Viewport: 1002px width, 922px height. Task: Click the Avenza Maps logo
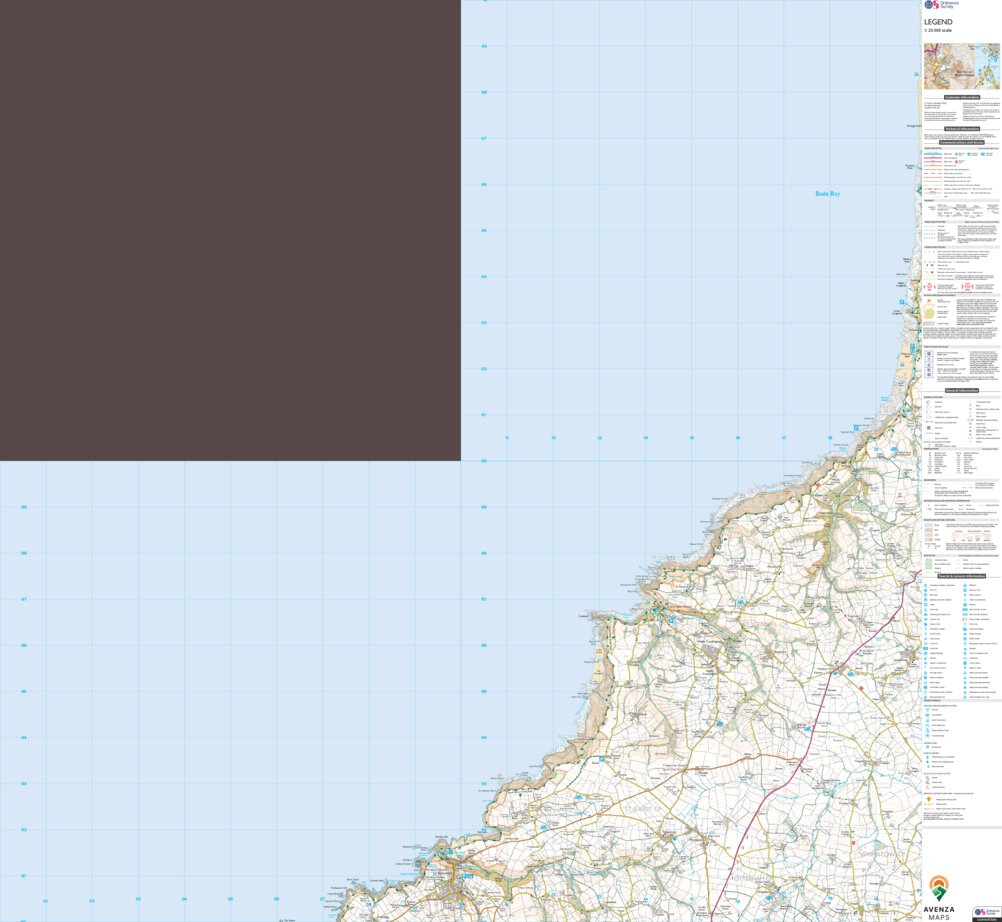pos(939,898)
